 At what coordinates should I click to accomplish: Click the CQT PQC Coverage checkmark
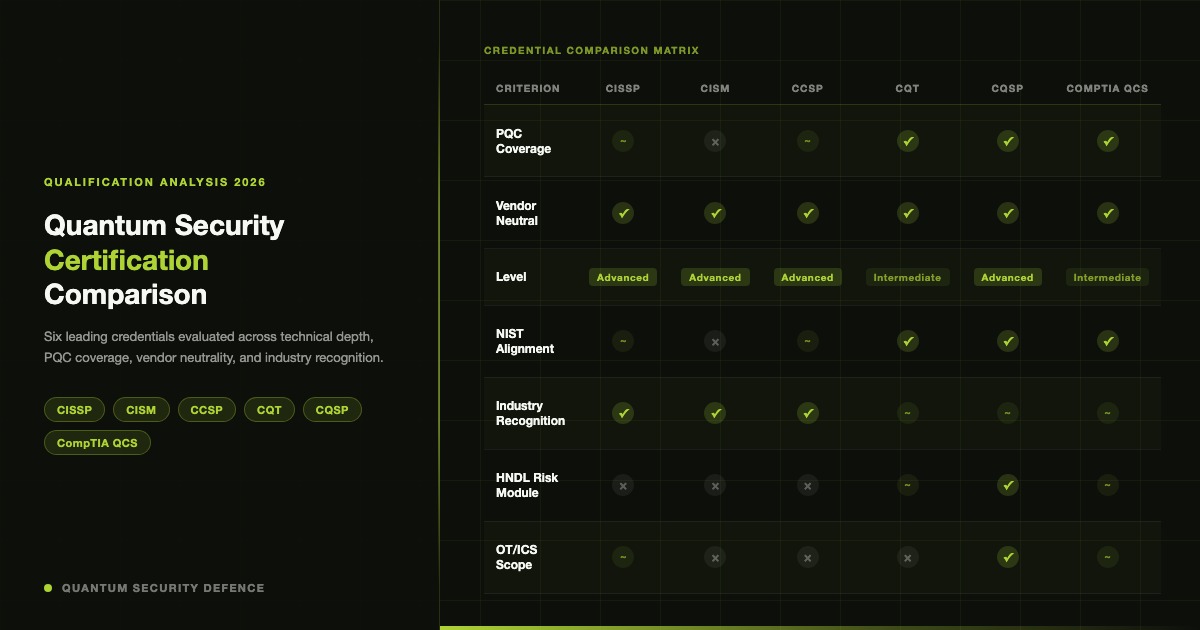tap(907, 141)
